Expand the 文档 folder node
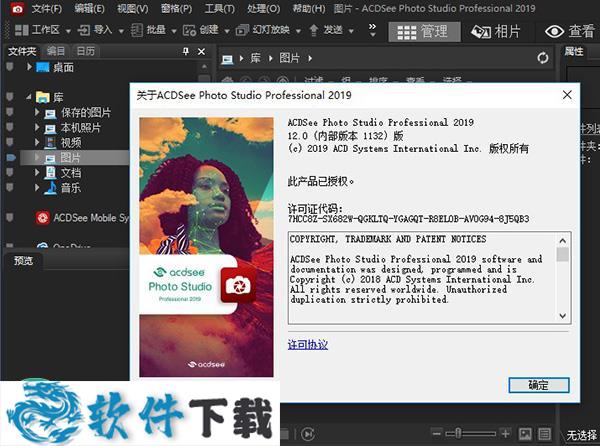The image size is (600, 446). point(37,173)
